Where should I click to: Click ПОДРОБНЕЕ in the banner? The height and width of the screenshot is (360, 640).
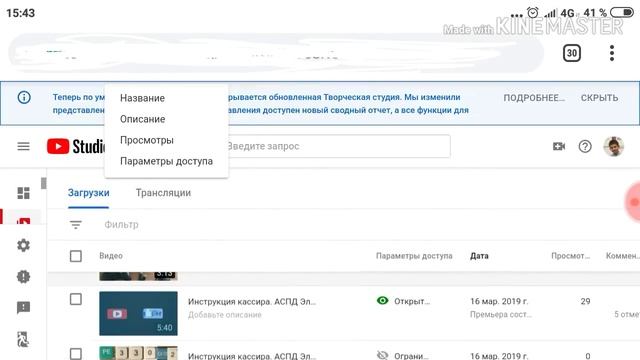point(534,98)
